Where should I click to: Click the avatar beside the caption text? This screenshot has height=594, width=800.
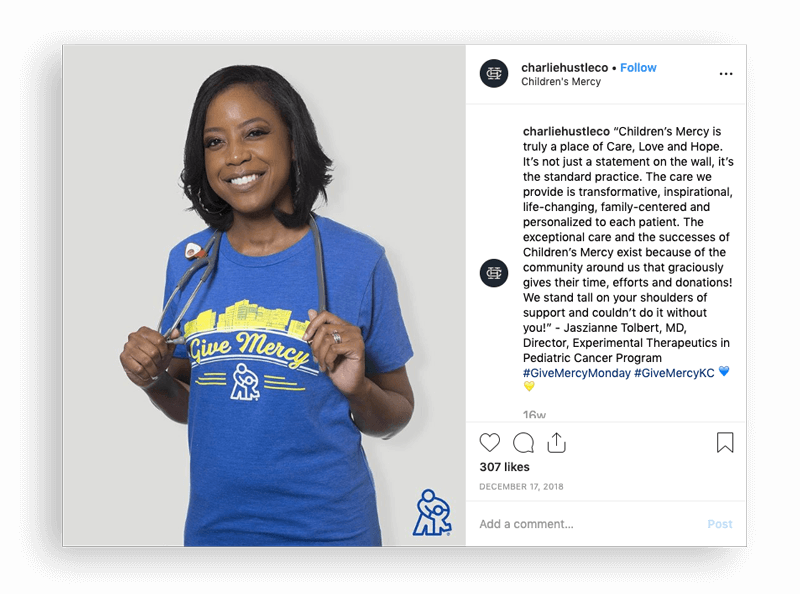(494, 273)
